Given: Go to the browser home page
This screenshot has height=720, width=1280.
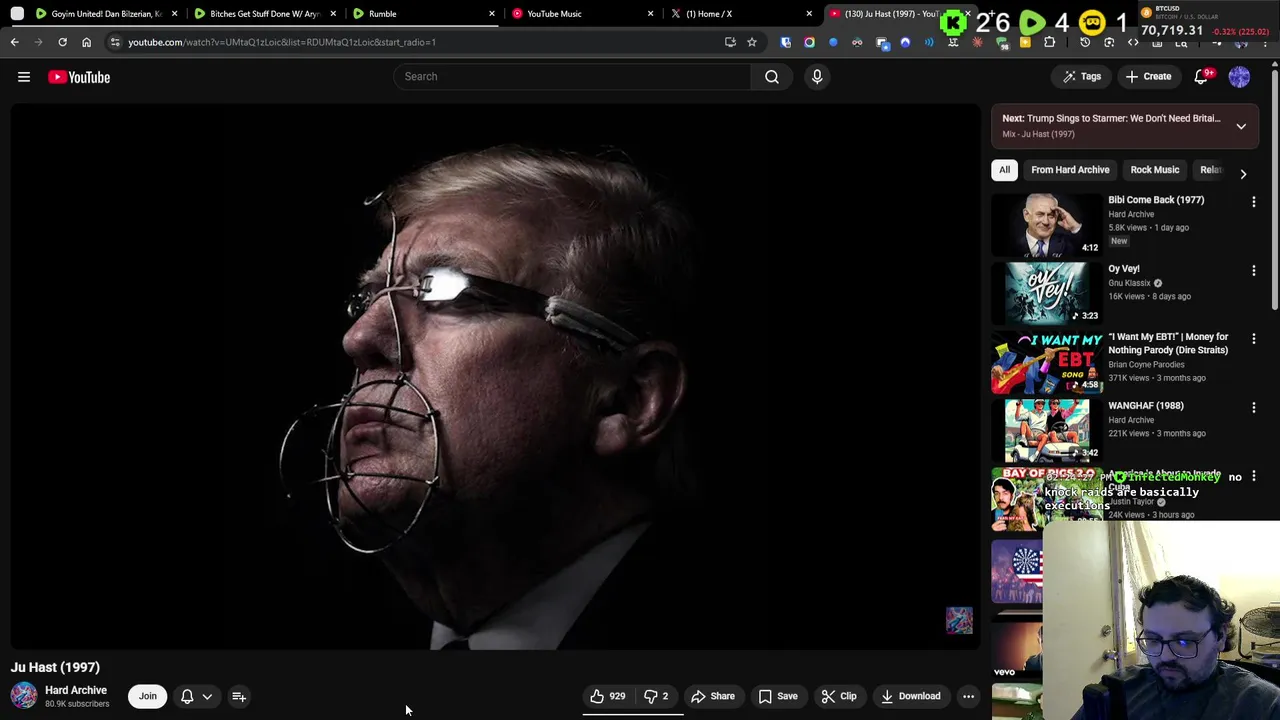Looking at the screenshot, I should [x=86, y=42].
